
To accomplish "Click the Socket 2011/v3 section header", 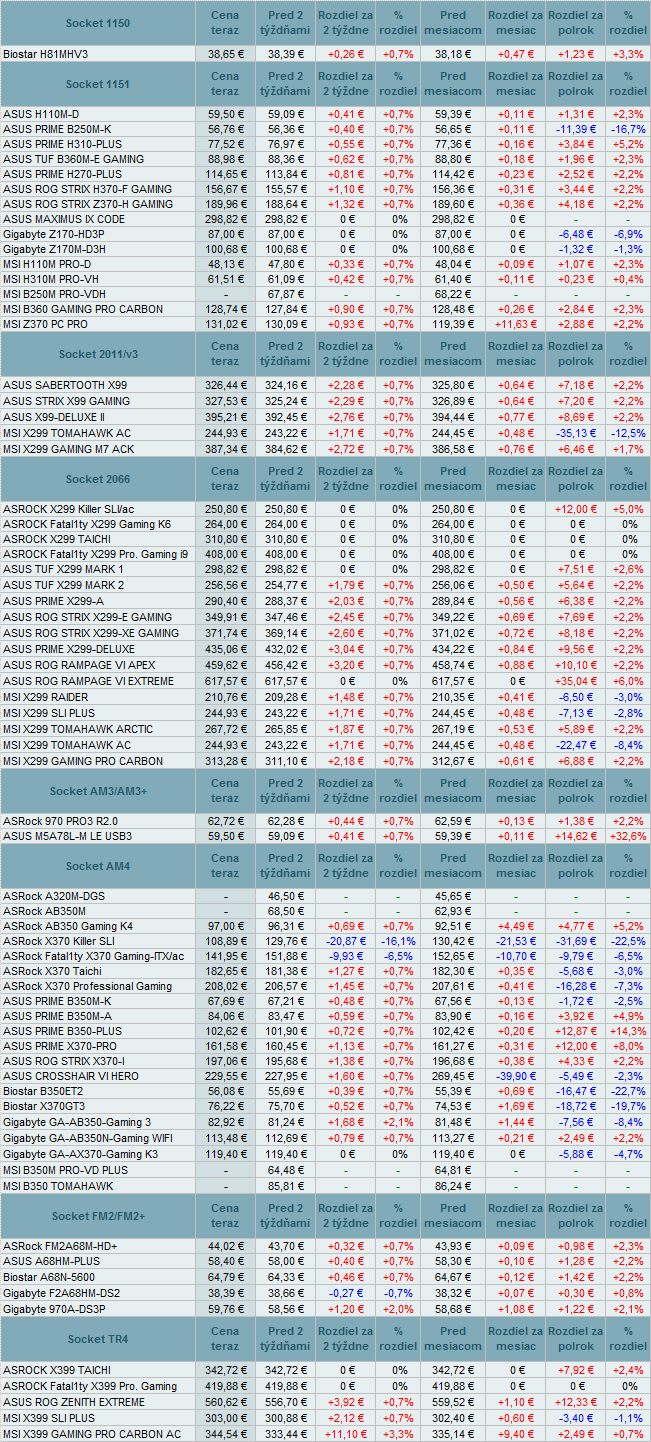I will (x=97, y=354).
